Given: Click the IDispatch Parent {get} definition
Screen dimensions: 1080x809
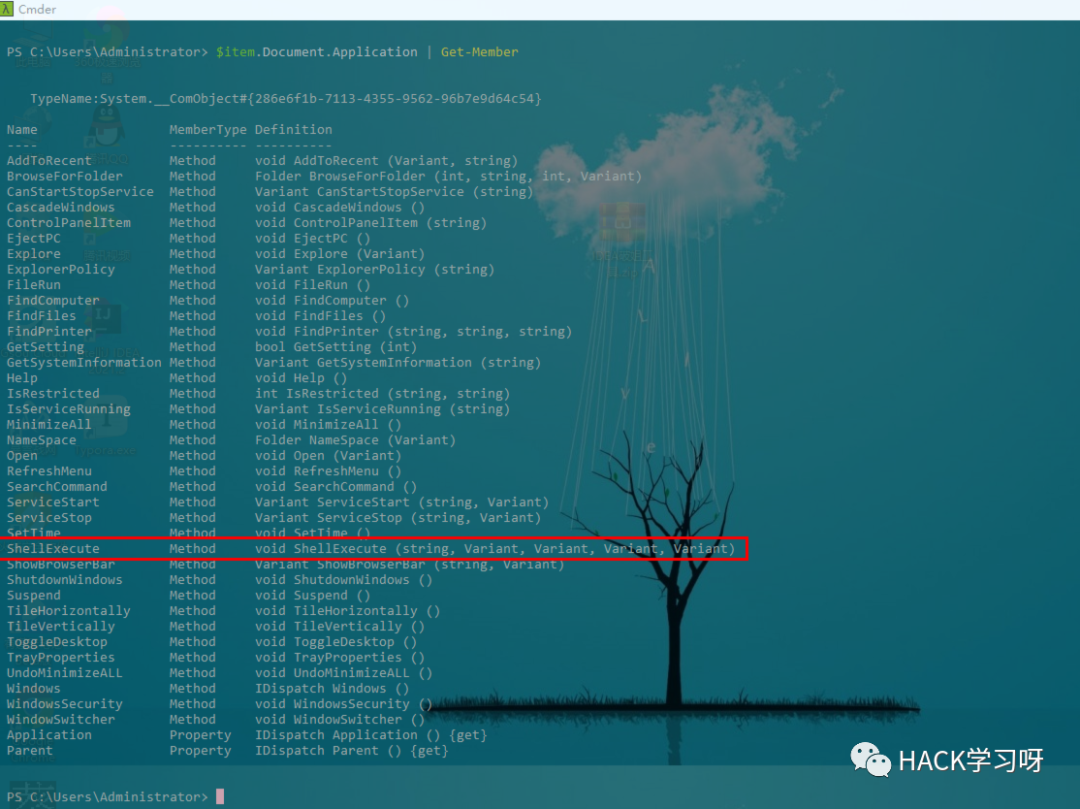Looking at the screenshot, I should click(352, 750).
